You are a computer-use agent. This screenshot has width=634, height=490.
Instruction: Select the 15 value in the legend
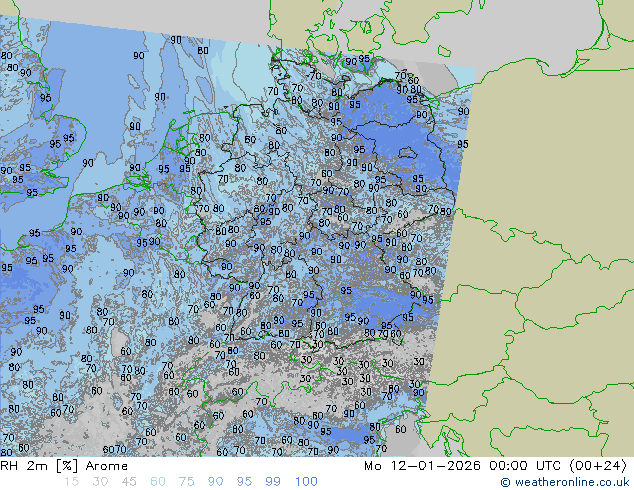tap(71, 482)
